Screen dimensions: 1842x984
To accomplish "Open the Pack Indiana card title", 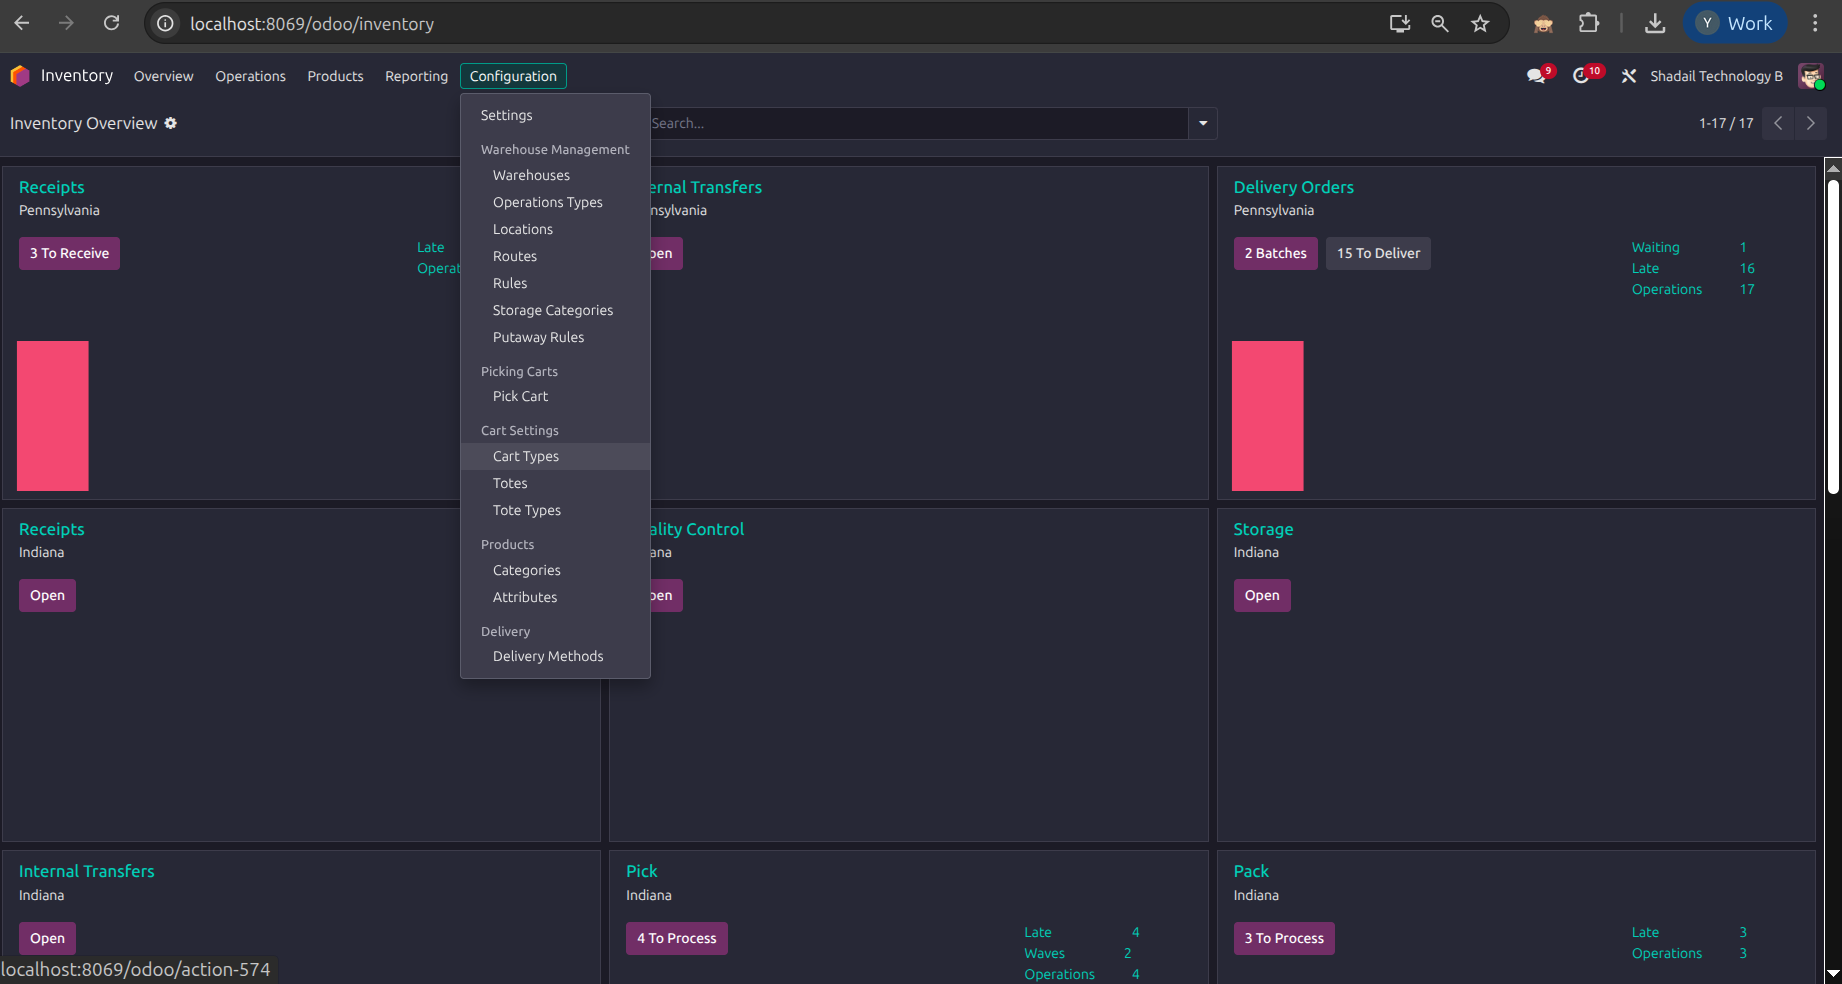I will (1251, 871).
